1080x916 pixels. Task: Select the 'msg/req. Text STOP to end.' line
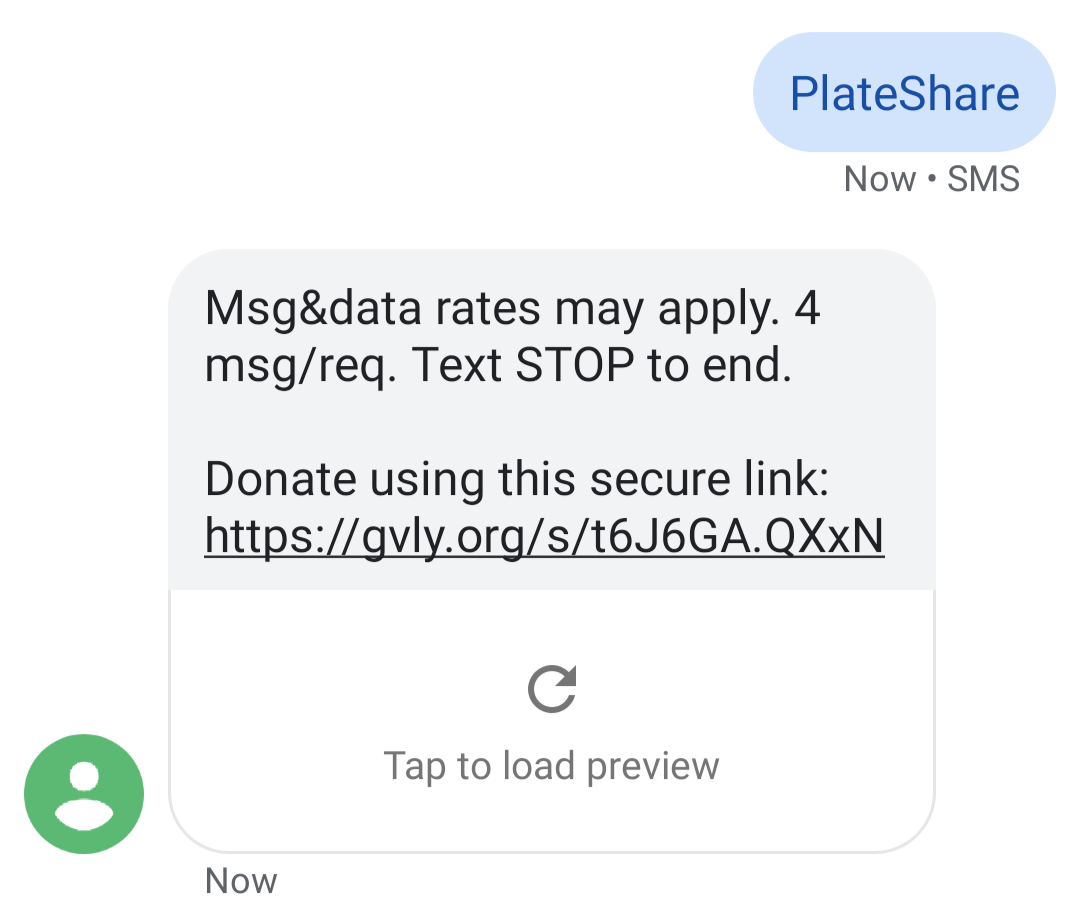click(498, 366)
